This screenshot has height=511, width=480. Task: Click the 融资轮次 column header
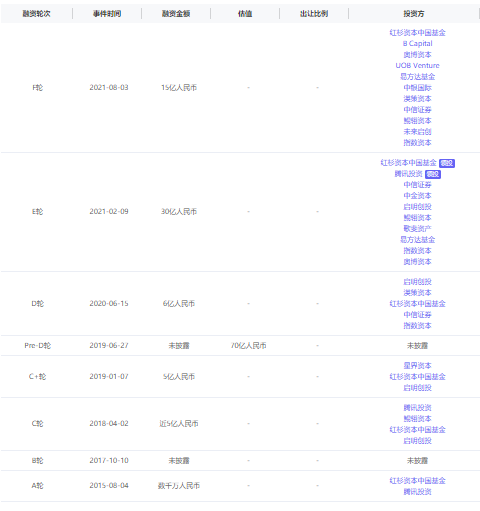coord(36,14)
